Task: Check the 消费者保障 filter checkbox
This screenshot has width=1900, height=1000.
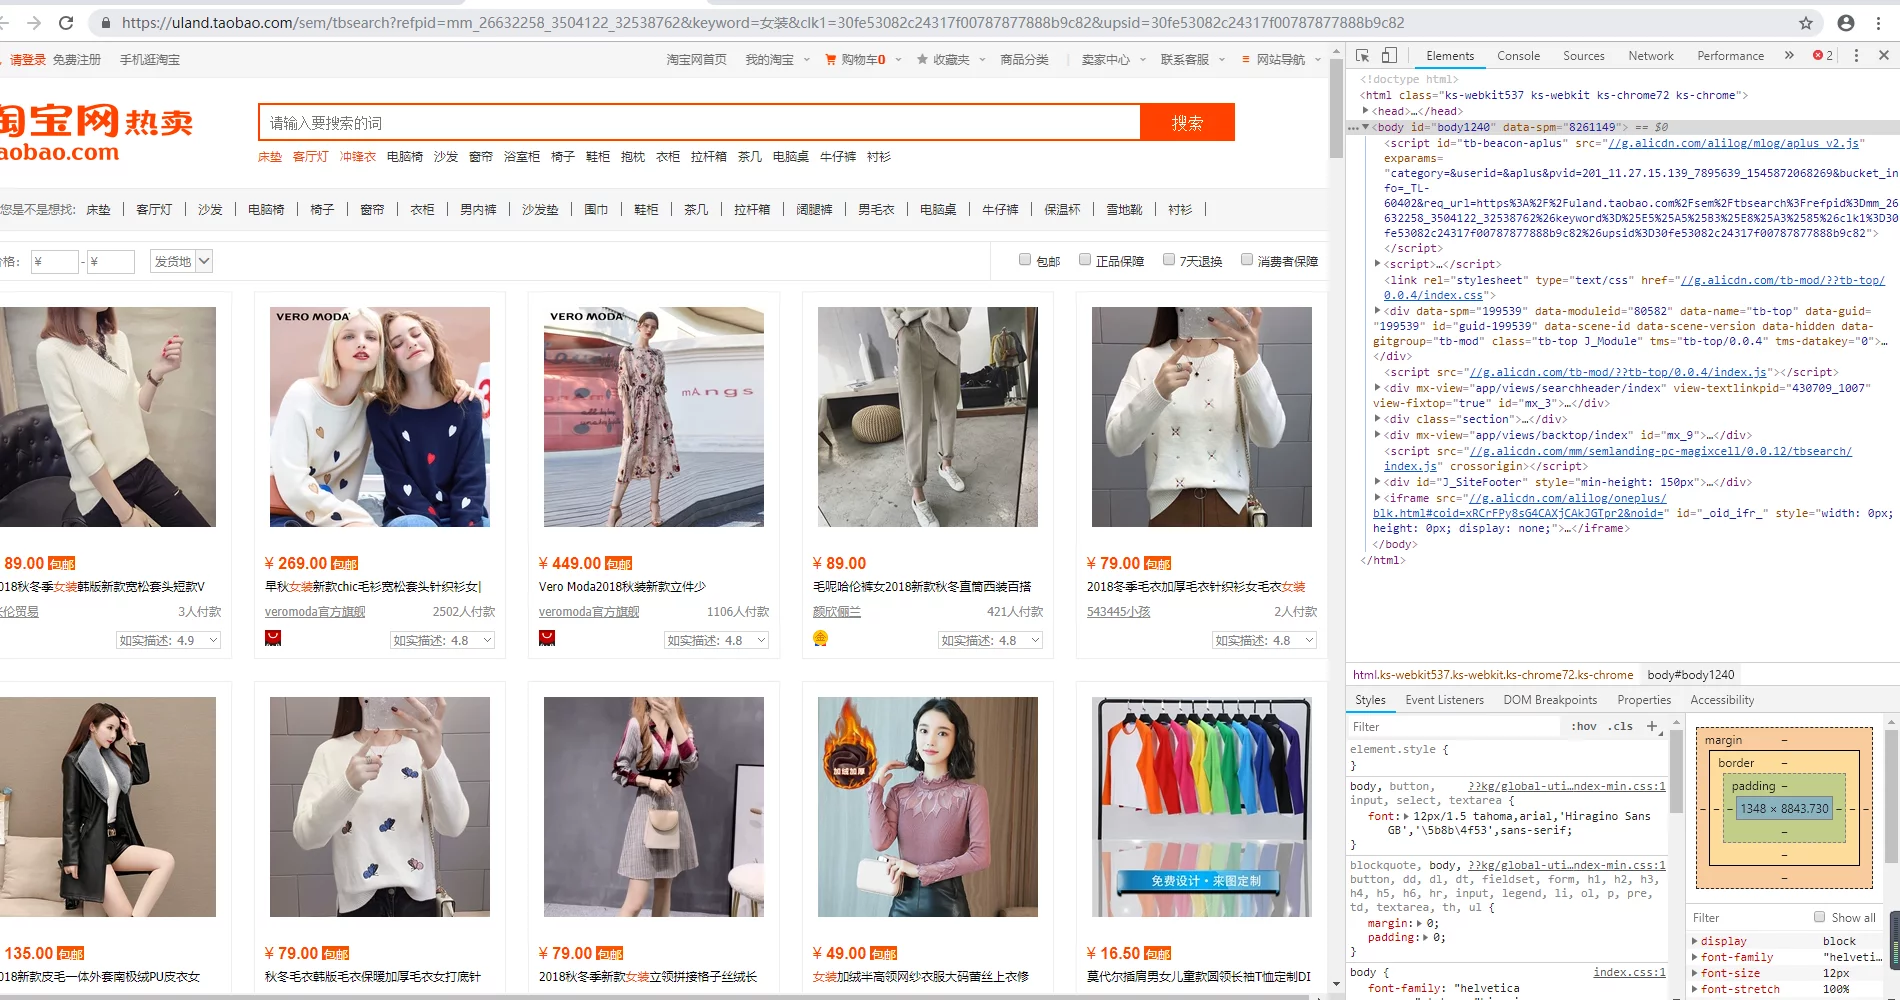Action: pyautogui.click(x=1247, y=260)
